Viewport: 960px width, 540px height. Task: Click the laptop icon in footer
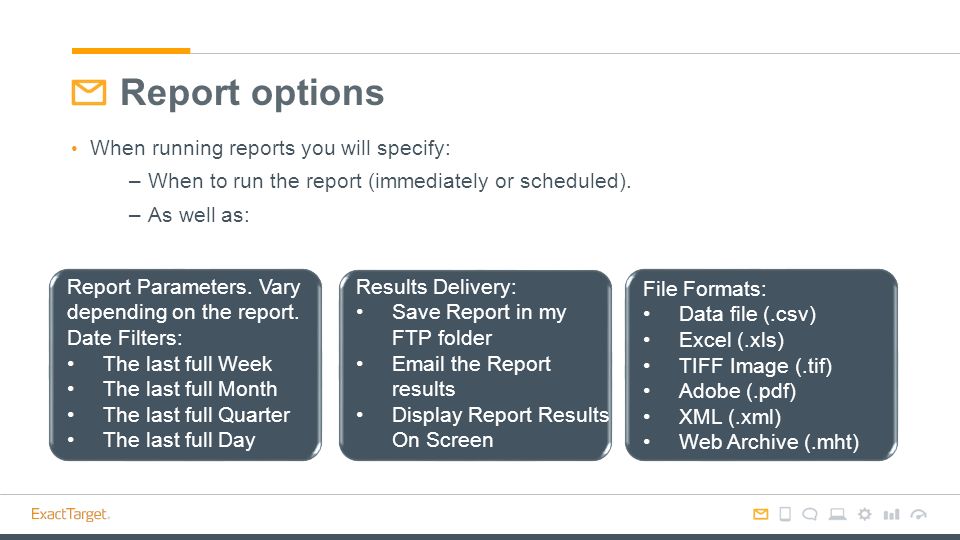(838, 514)
